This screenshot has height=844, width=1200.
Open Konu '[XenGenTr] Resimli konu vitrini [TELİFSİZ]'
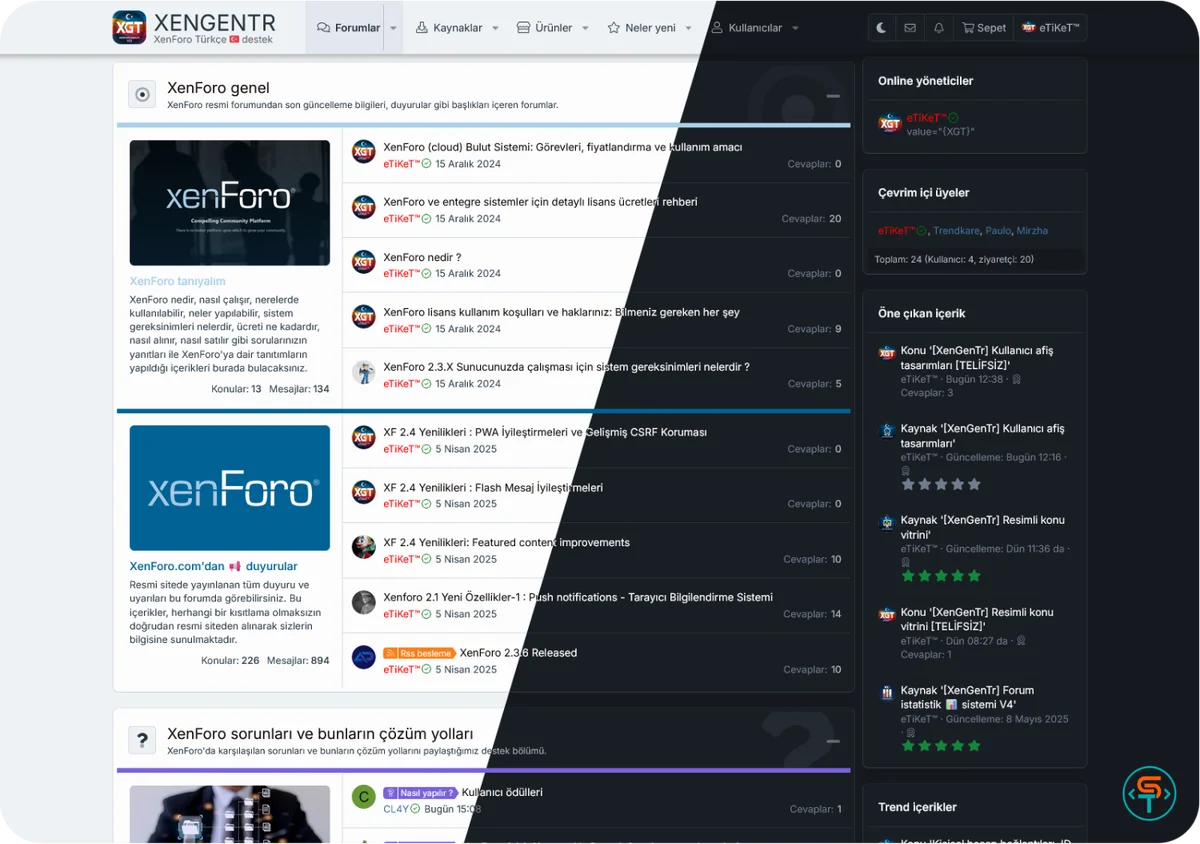tap(976, 619)
